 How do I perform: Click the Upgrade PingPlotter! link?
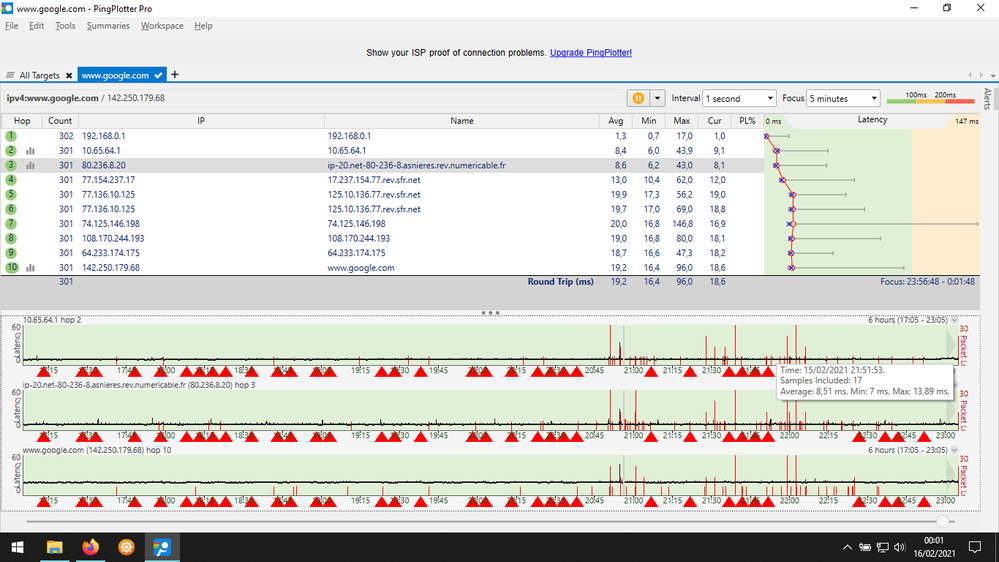591,52
